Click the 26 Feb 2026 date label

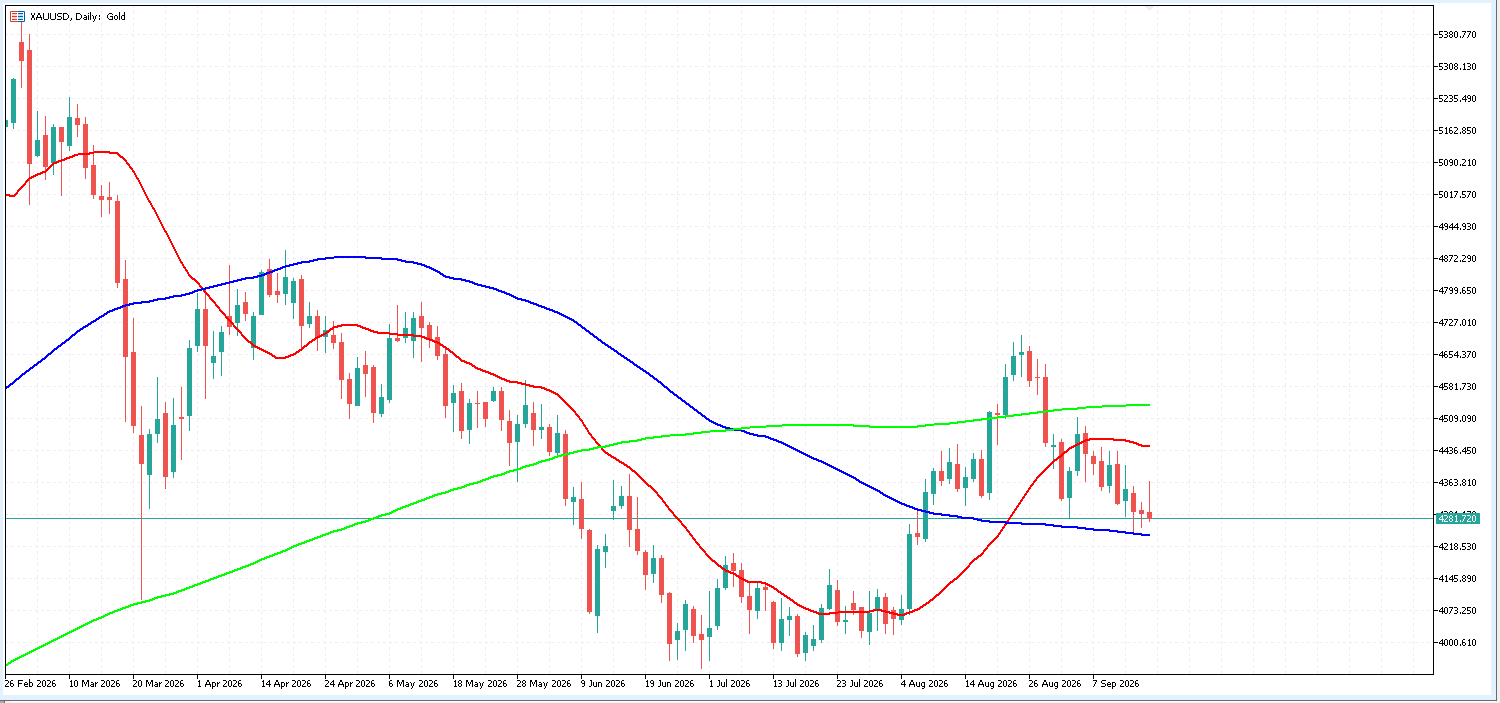click(x=29, y=684)
